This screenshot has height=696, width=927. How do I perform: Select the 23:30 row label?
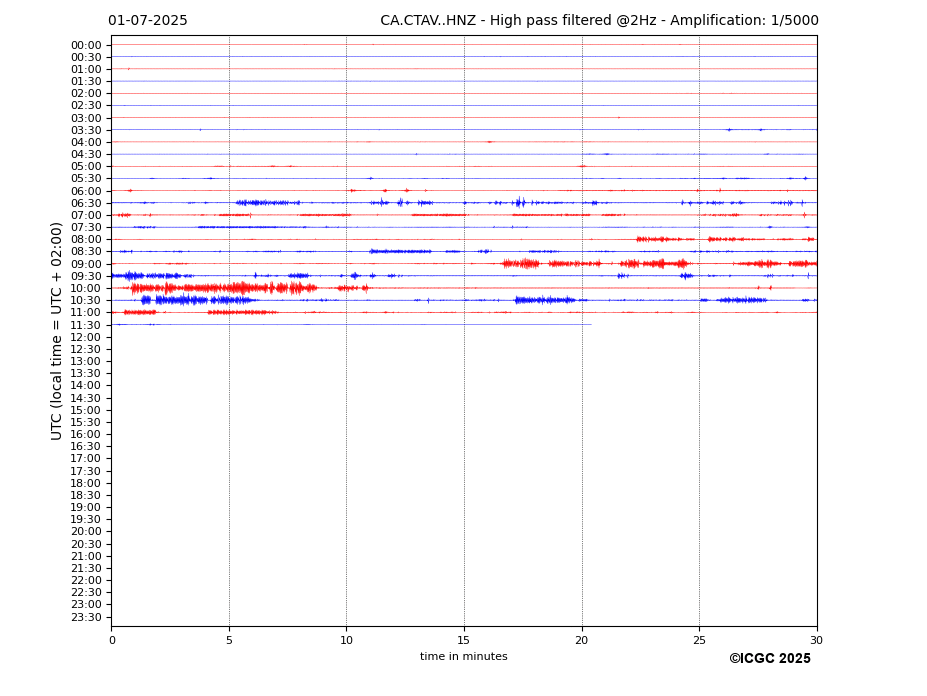[86, 617]
